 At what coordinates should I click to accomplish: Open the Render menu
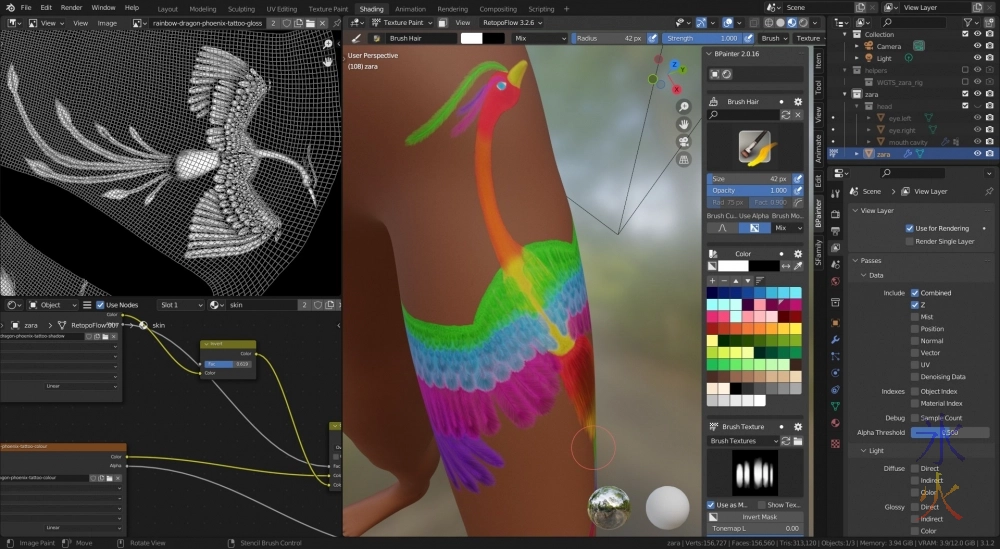72,8
